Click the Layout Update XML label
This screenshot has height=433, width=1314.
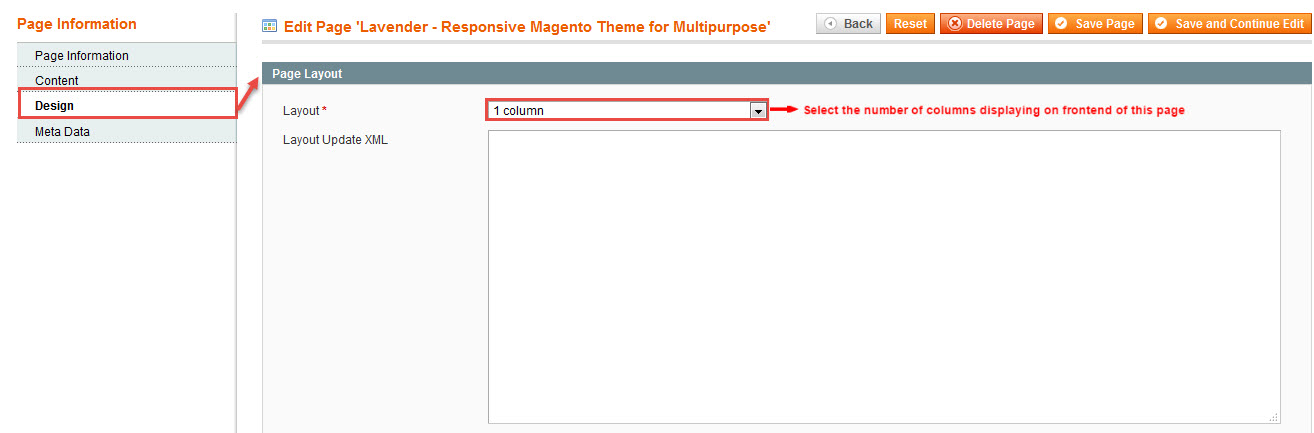pyautogui.click(x=335, y=140)
